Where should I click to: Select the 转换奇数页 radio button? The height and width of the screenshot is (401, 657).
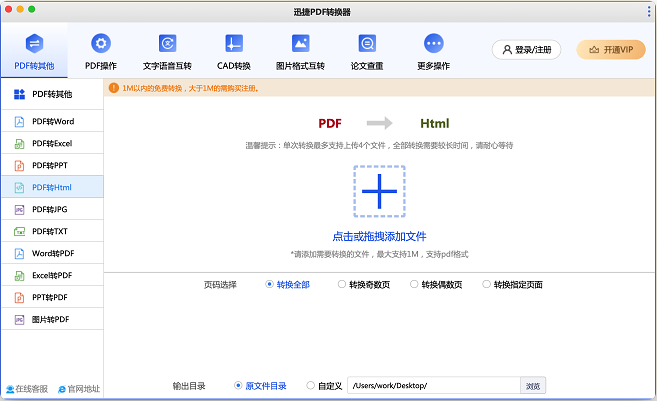[341, 284]
